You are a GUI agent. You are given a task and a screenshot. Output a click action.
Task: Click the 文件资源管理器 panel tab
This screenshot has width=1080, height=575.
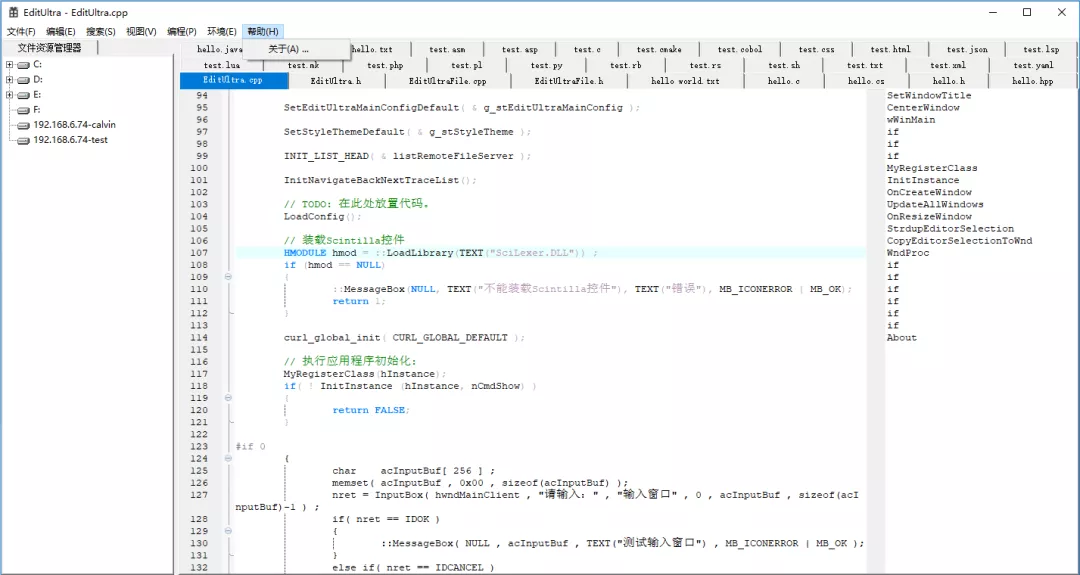pos(50,48)
